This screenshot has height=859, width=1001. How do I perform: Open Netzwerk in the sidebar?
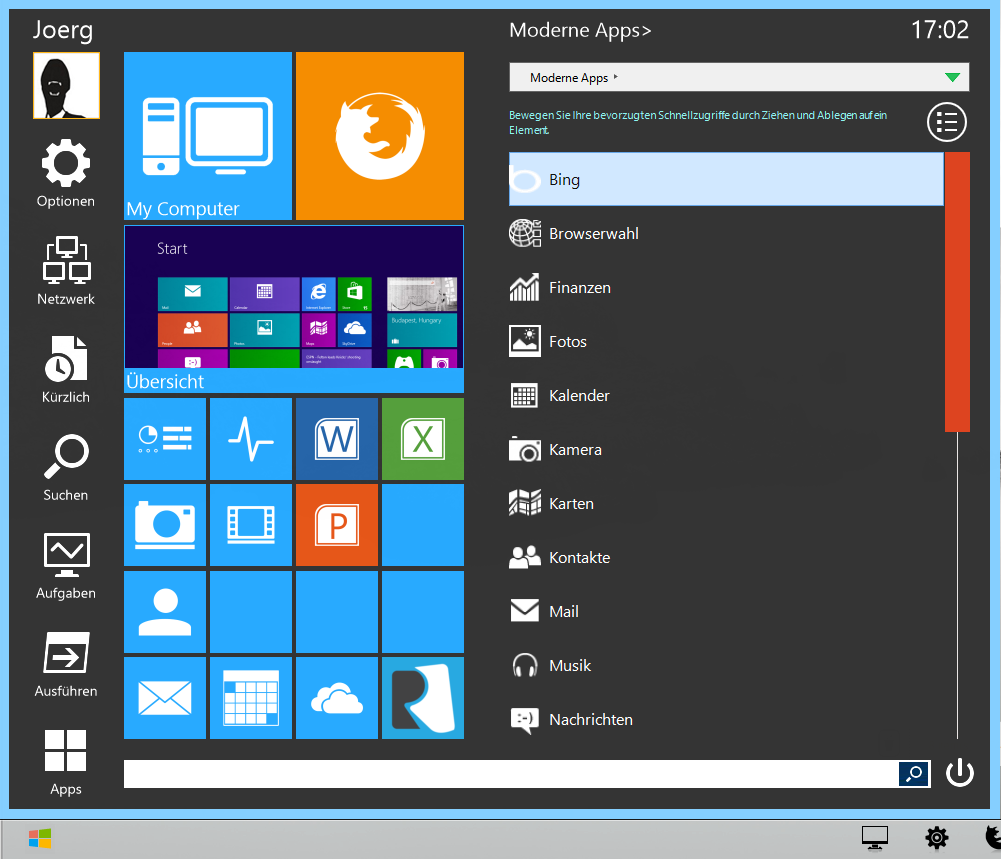point(66,271)
